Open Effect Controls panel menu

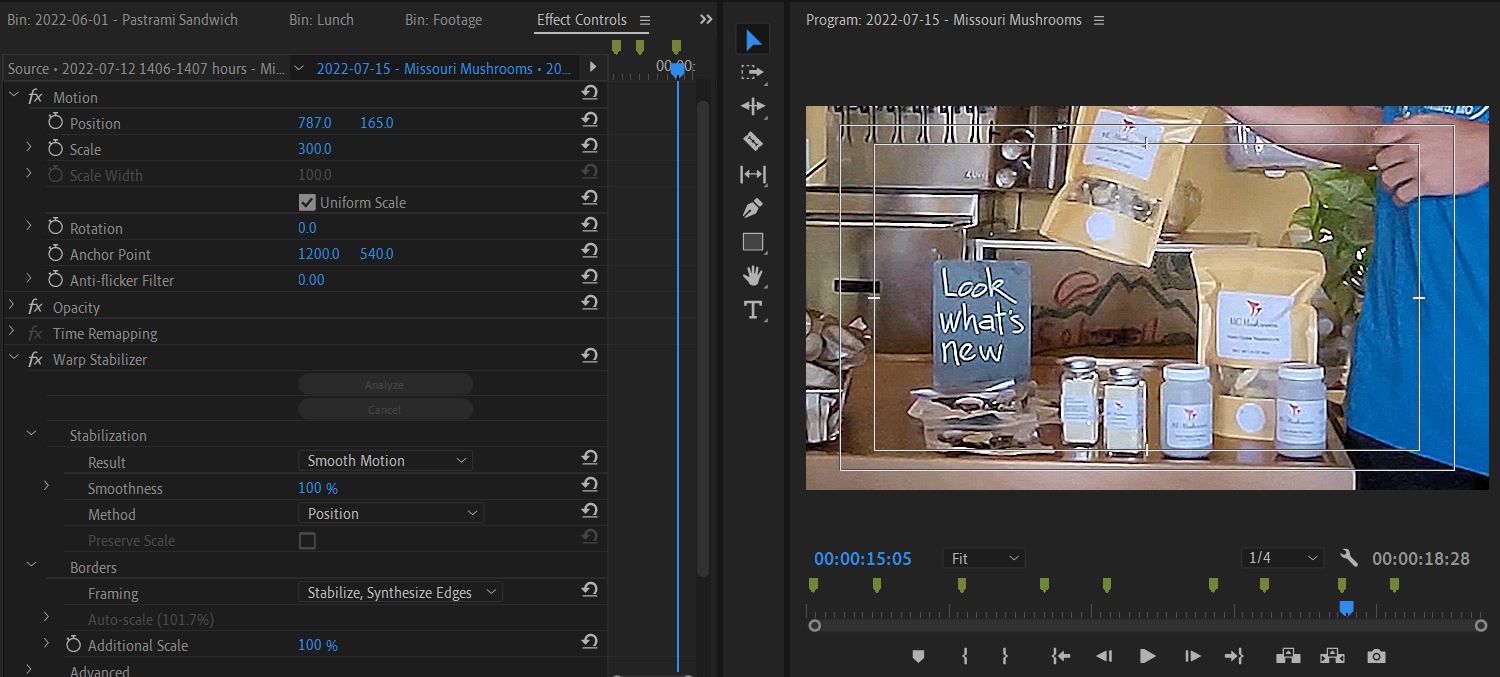645,20
